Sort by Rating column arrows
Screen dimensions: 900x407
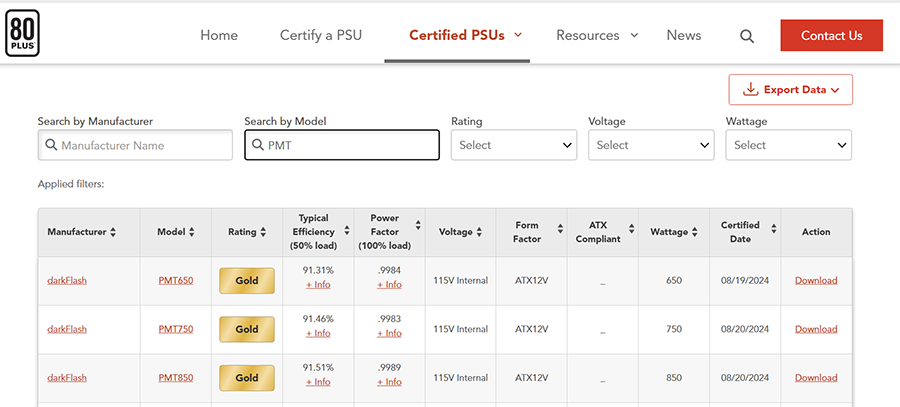point(263,232)
